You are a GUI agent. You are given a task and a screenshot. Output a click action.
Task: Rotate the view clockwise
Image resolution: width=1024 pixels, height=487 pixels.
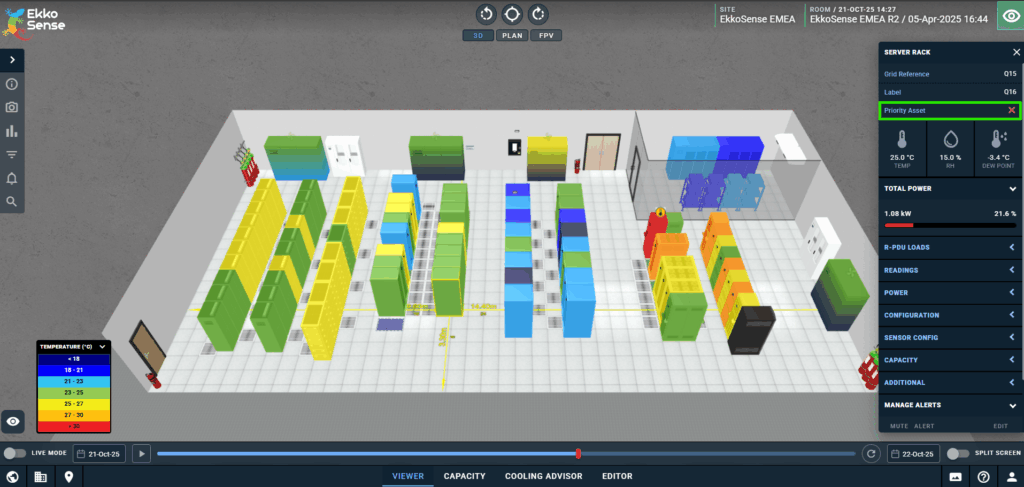pyautogui.click(x=537, y=14)
